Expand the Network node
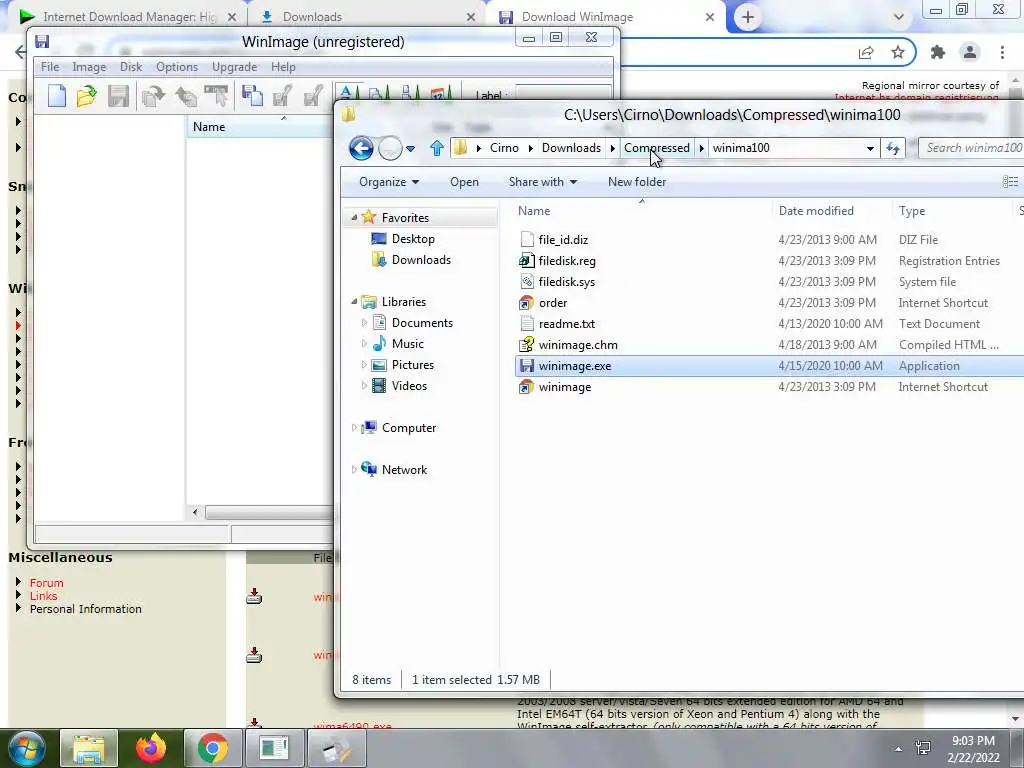This screenshot has height=768, width=1024. tap(354, 470)
